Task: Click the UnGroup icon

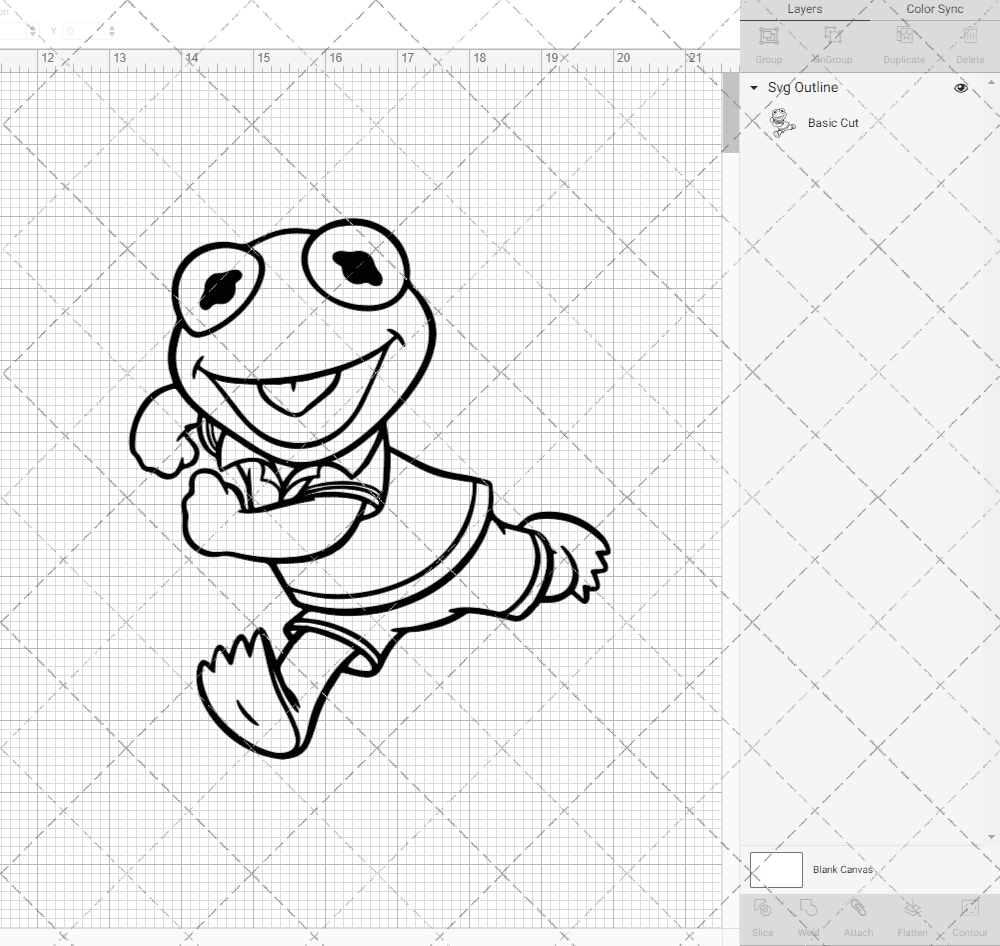Action: coord(833,35)
